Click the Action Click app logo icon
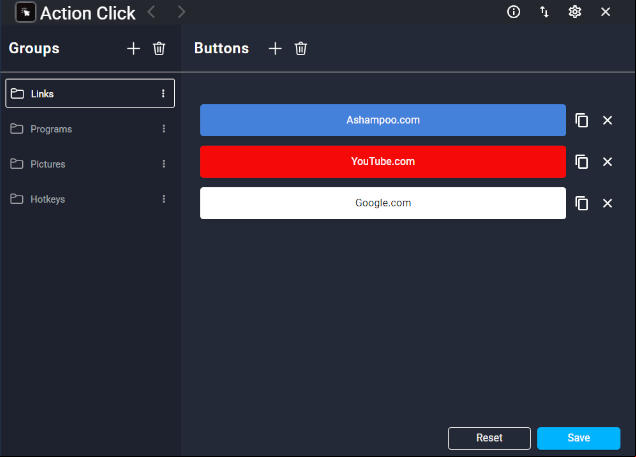Screen dimensions: 636x457 (x=25, y=12)
